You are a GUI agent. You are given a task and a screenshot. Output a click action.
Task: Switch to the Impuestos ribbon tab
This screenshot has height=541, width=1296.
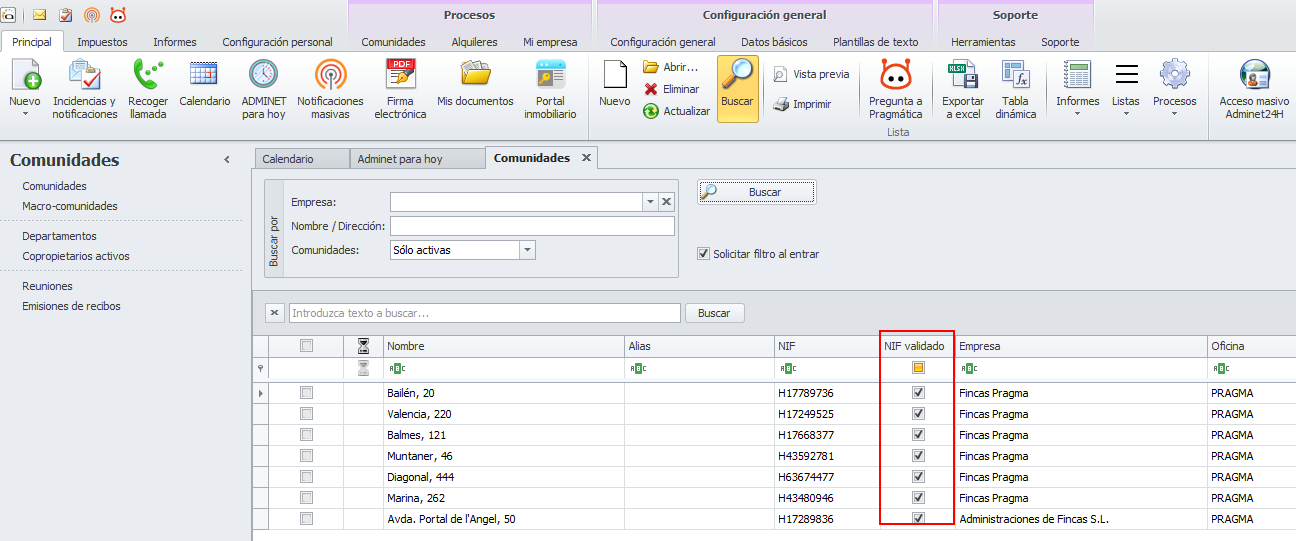101,42
